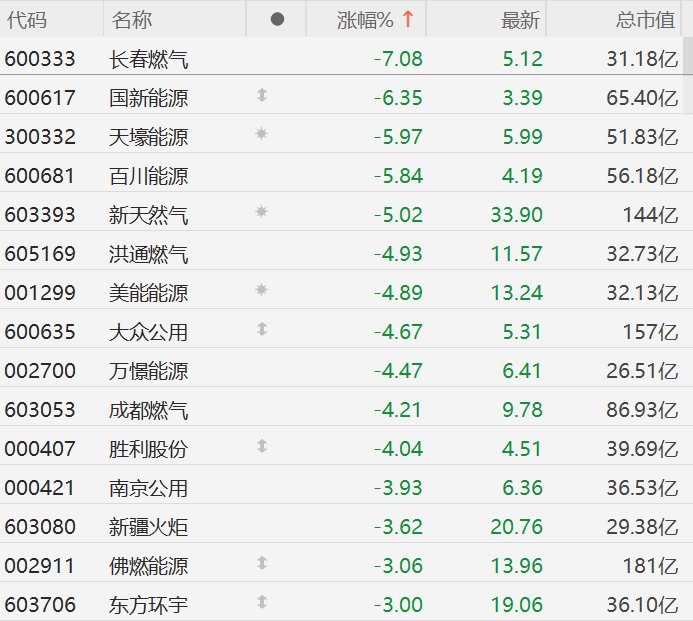
Task: Click the arrow marker icon for 国新能源
Action: coord(262,95)
